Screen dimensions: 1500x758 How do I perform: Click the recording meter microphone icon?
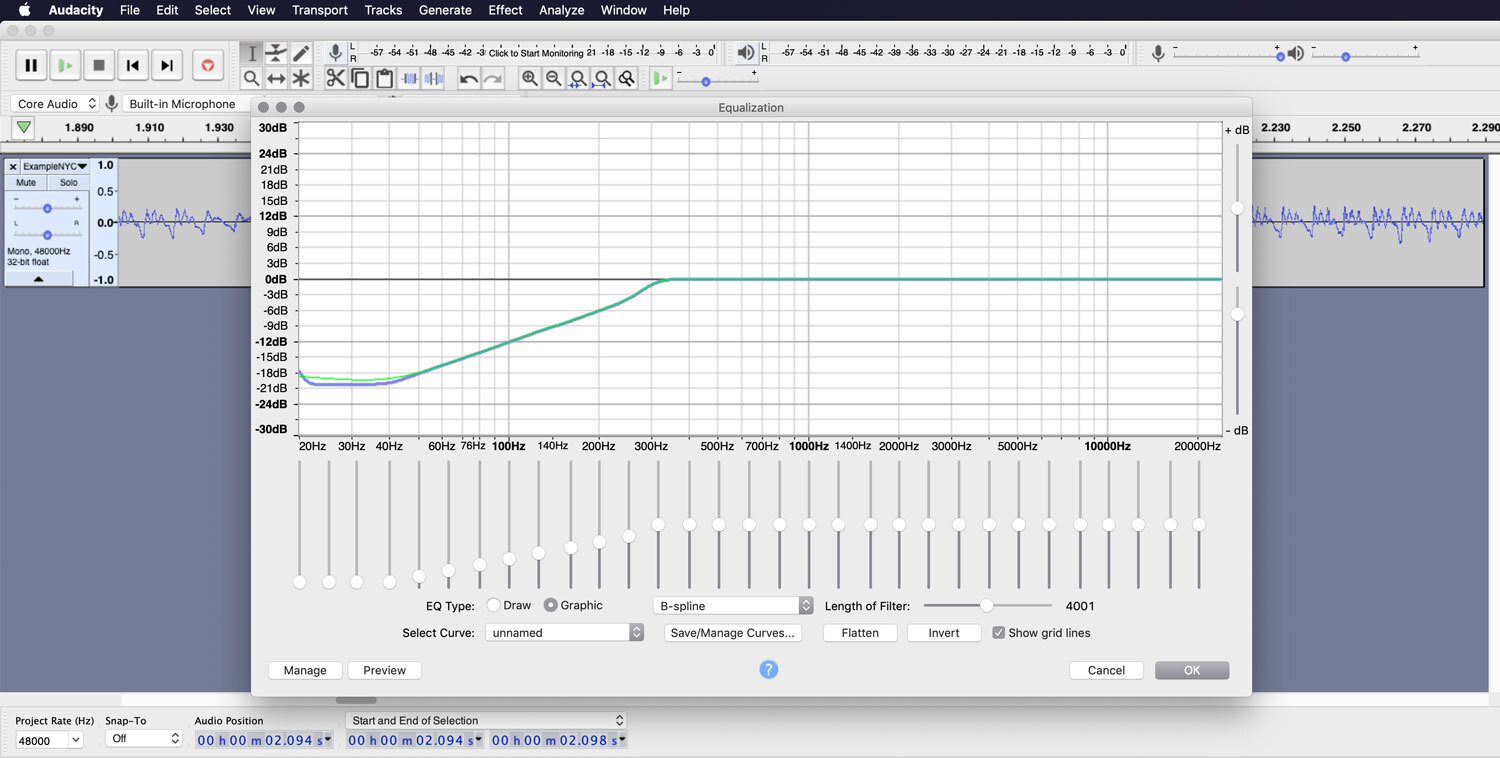tap(336, 53)
